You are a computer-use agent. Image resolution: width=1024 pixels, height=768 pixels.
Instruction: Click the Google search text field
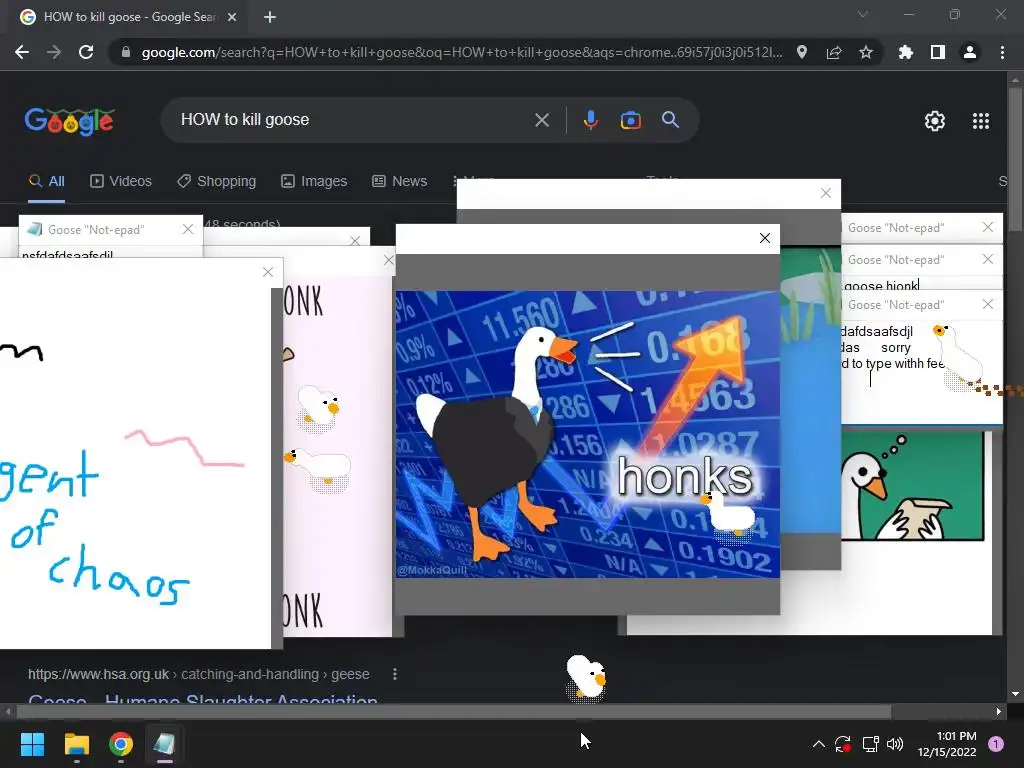(x=353, y=120)
